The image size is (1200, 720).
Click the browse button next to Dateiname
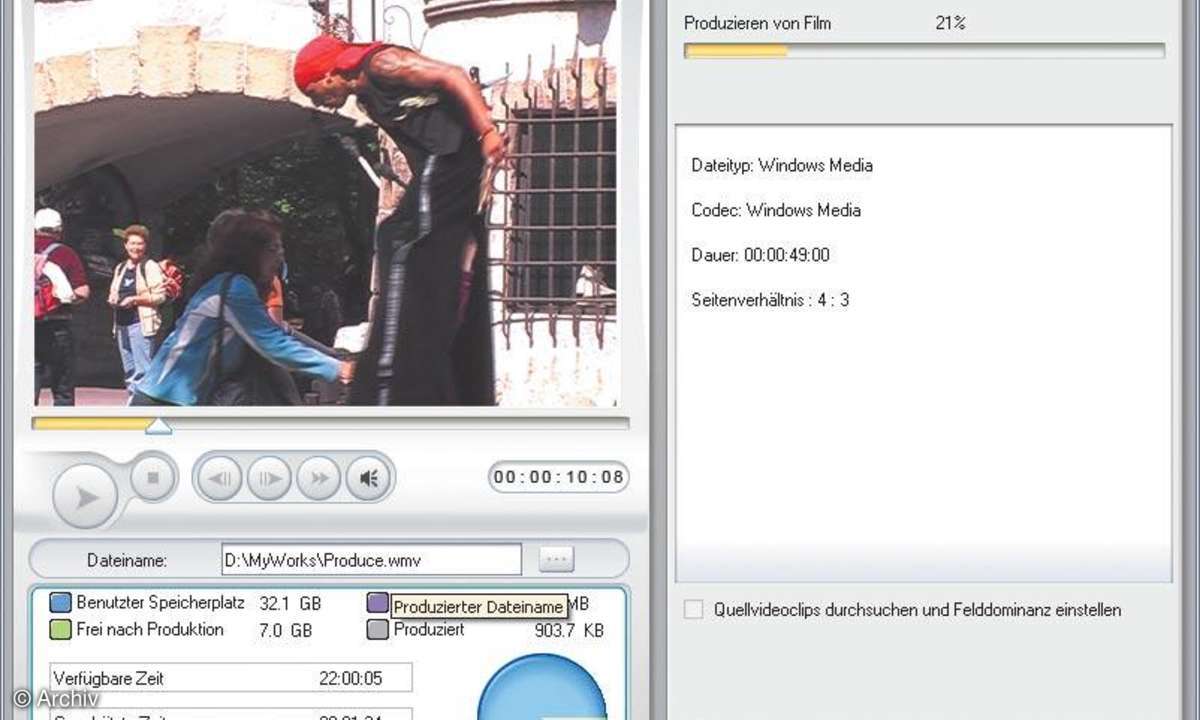click(x=556, y=559)
